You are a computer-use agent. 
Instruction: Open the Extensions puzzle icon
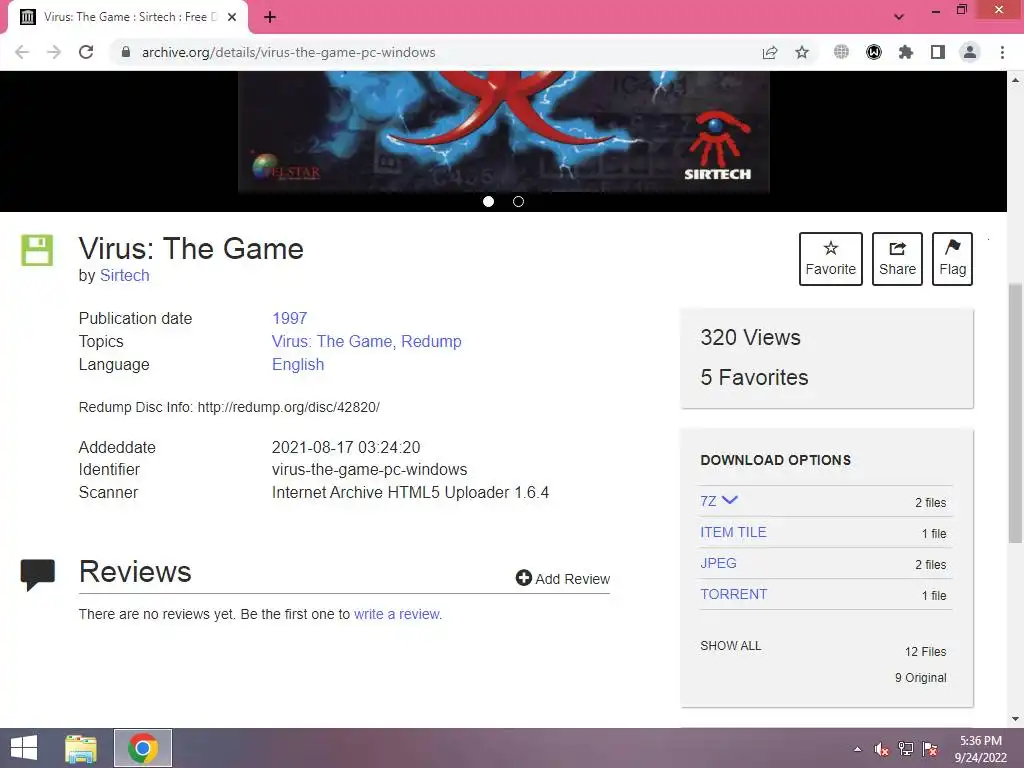[906, 52]
